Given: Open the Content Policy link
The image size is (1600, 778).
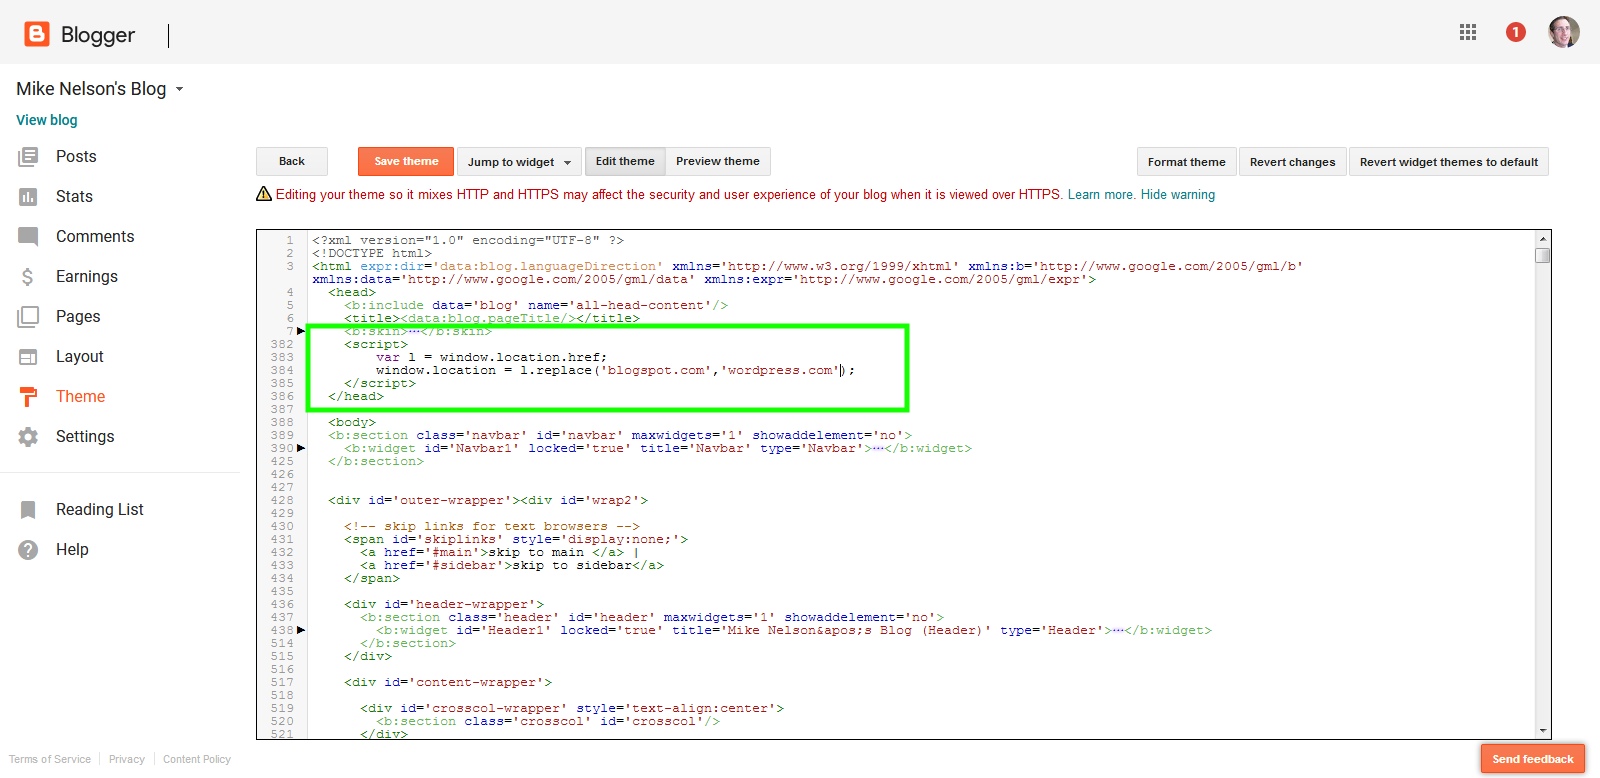Looking at the screenshot, I should click(x=197, y=760).
